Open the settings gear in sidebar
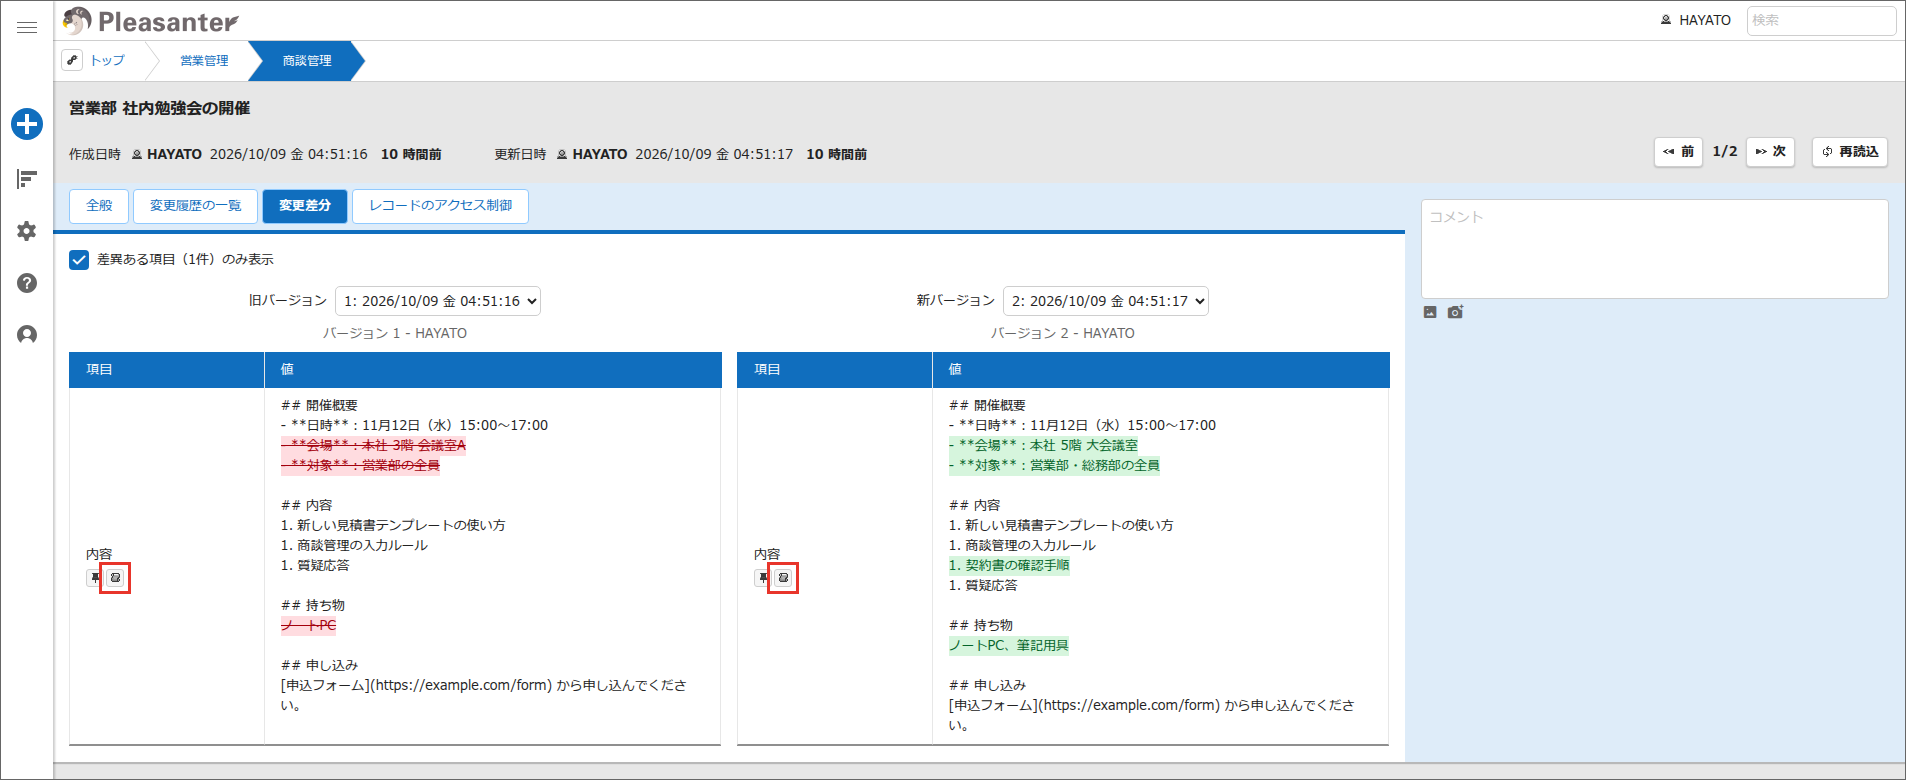The height and width of the screenshot is (780, 1906). pyautogui.click(x=27, y=231)
